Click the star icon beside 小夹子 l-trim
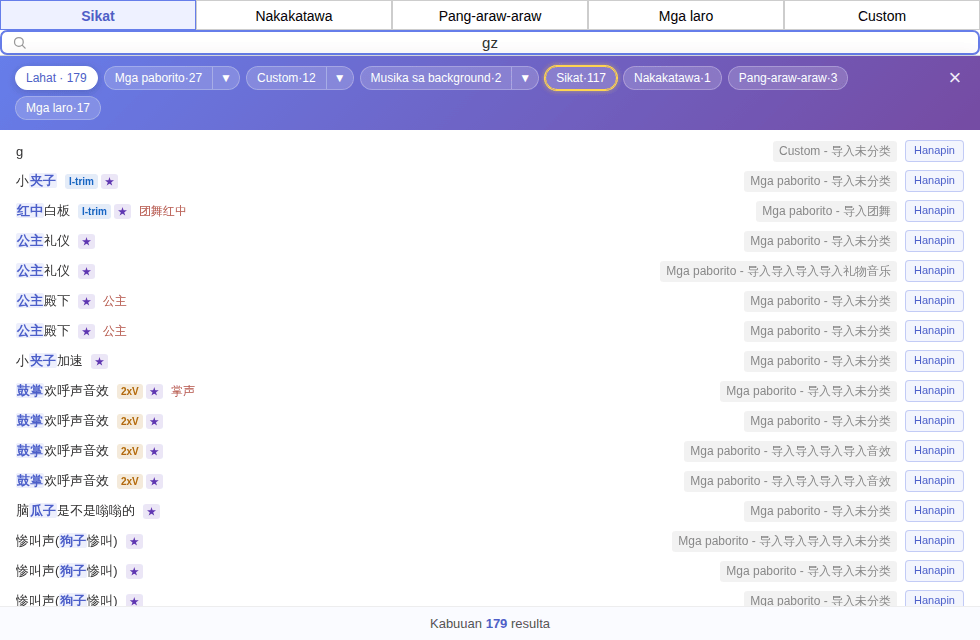This screenshot has height=640, width=980. pyautogui.click(x=109, y=181)
